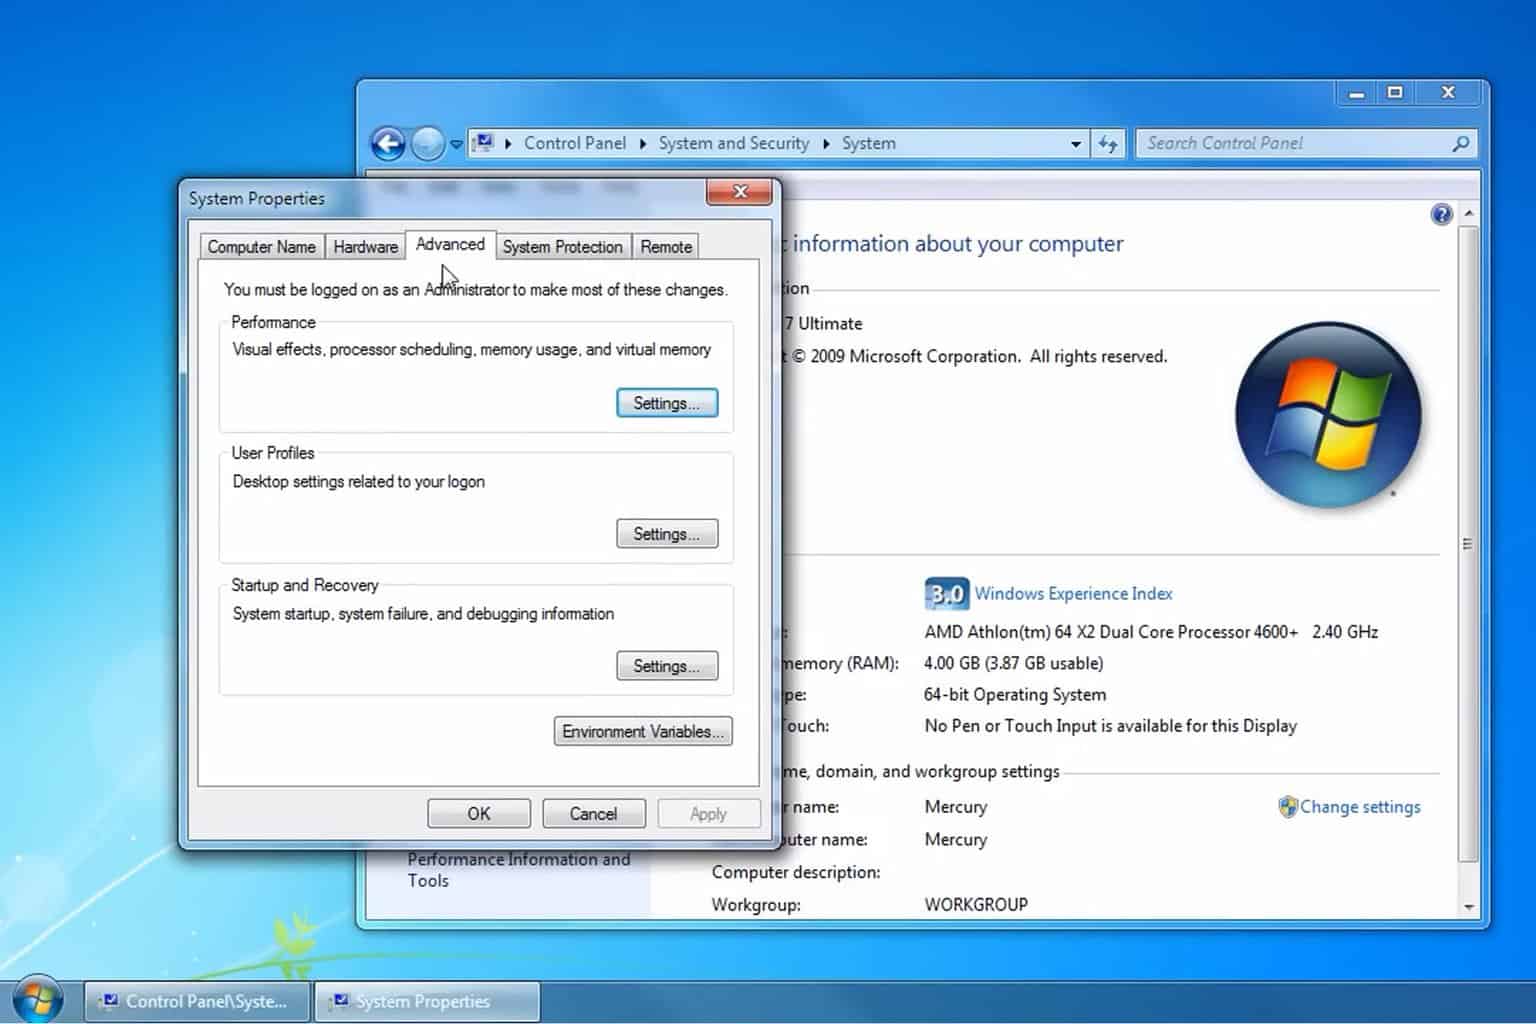Click the '64-bit Operating System' text
This screenshot has width=1536, height=1024.
(x=1015, y=695)
